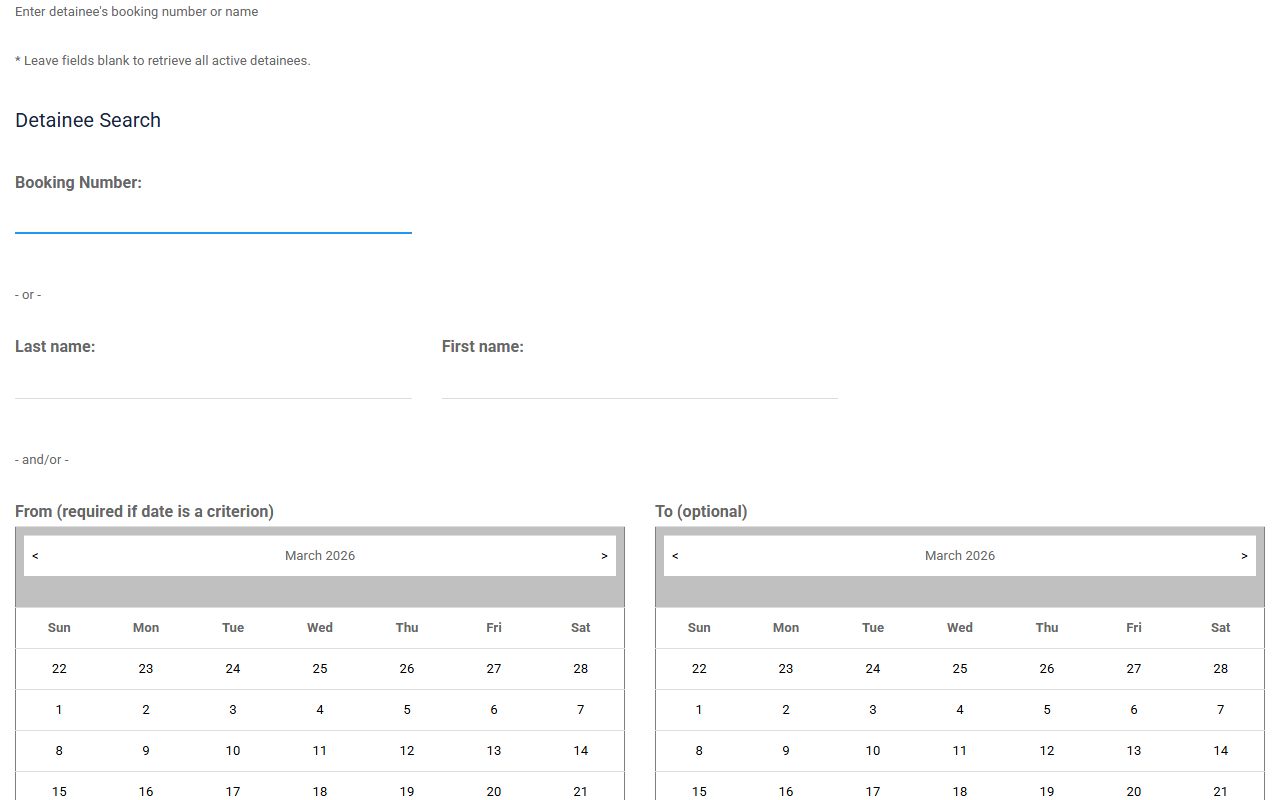Pick March 20 in the From calendar

494,791
